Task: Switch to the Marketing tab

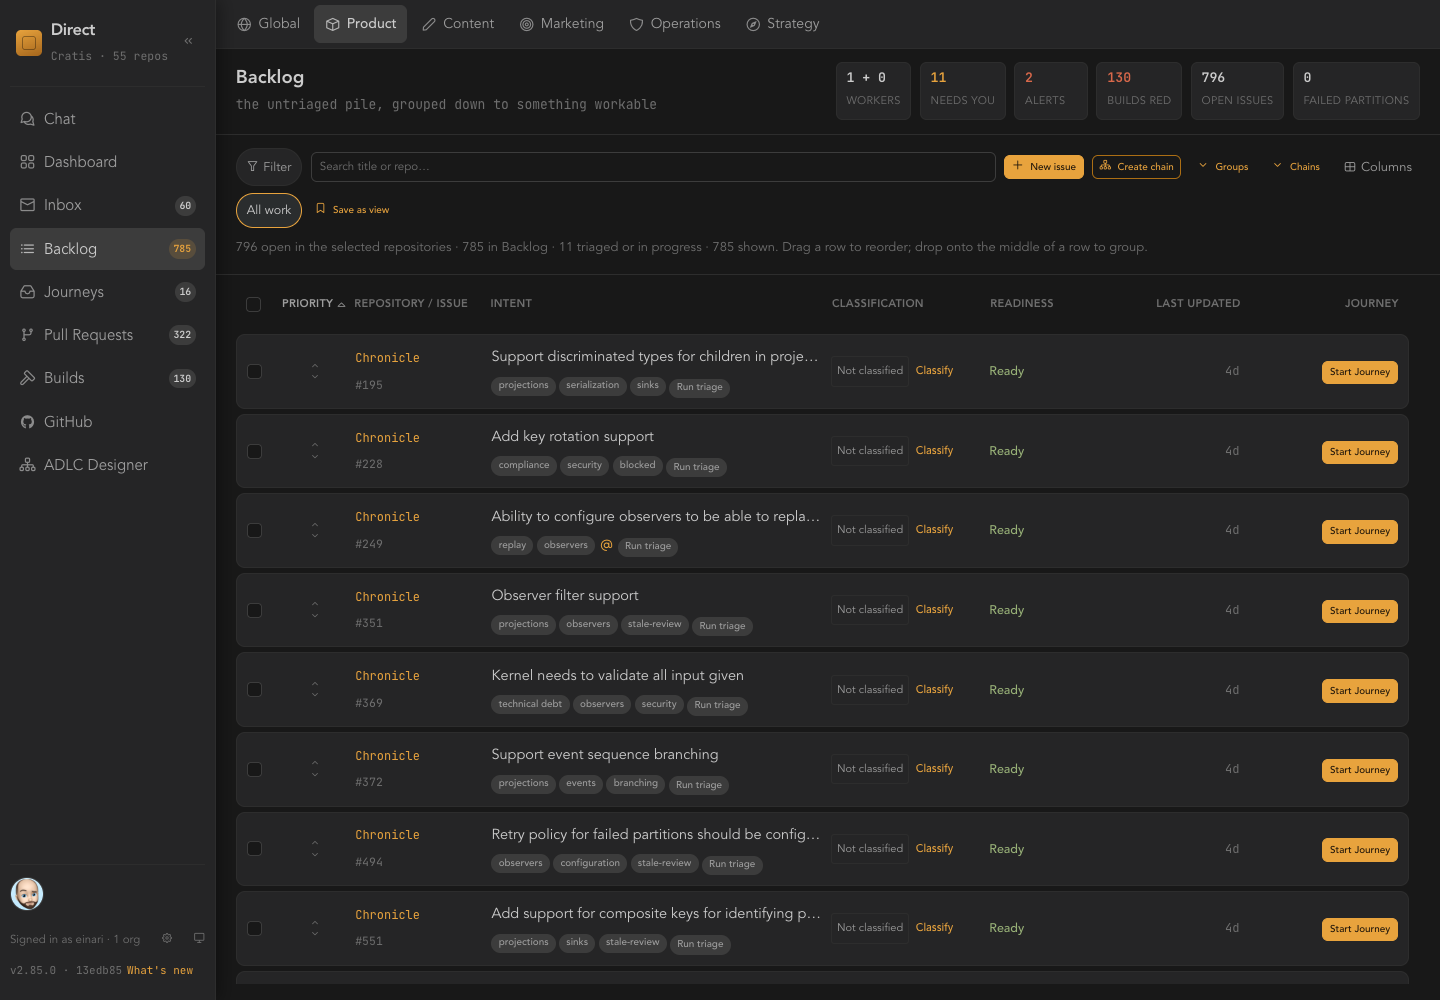Action: tap(562, 24)
